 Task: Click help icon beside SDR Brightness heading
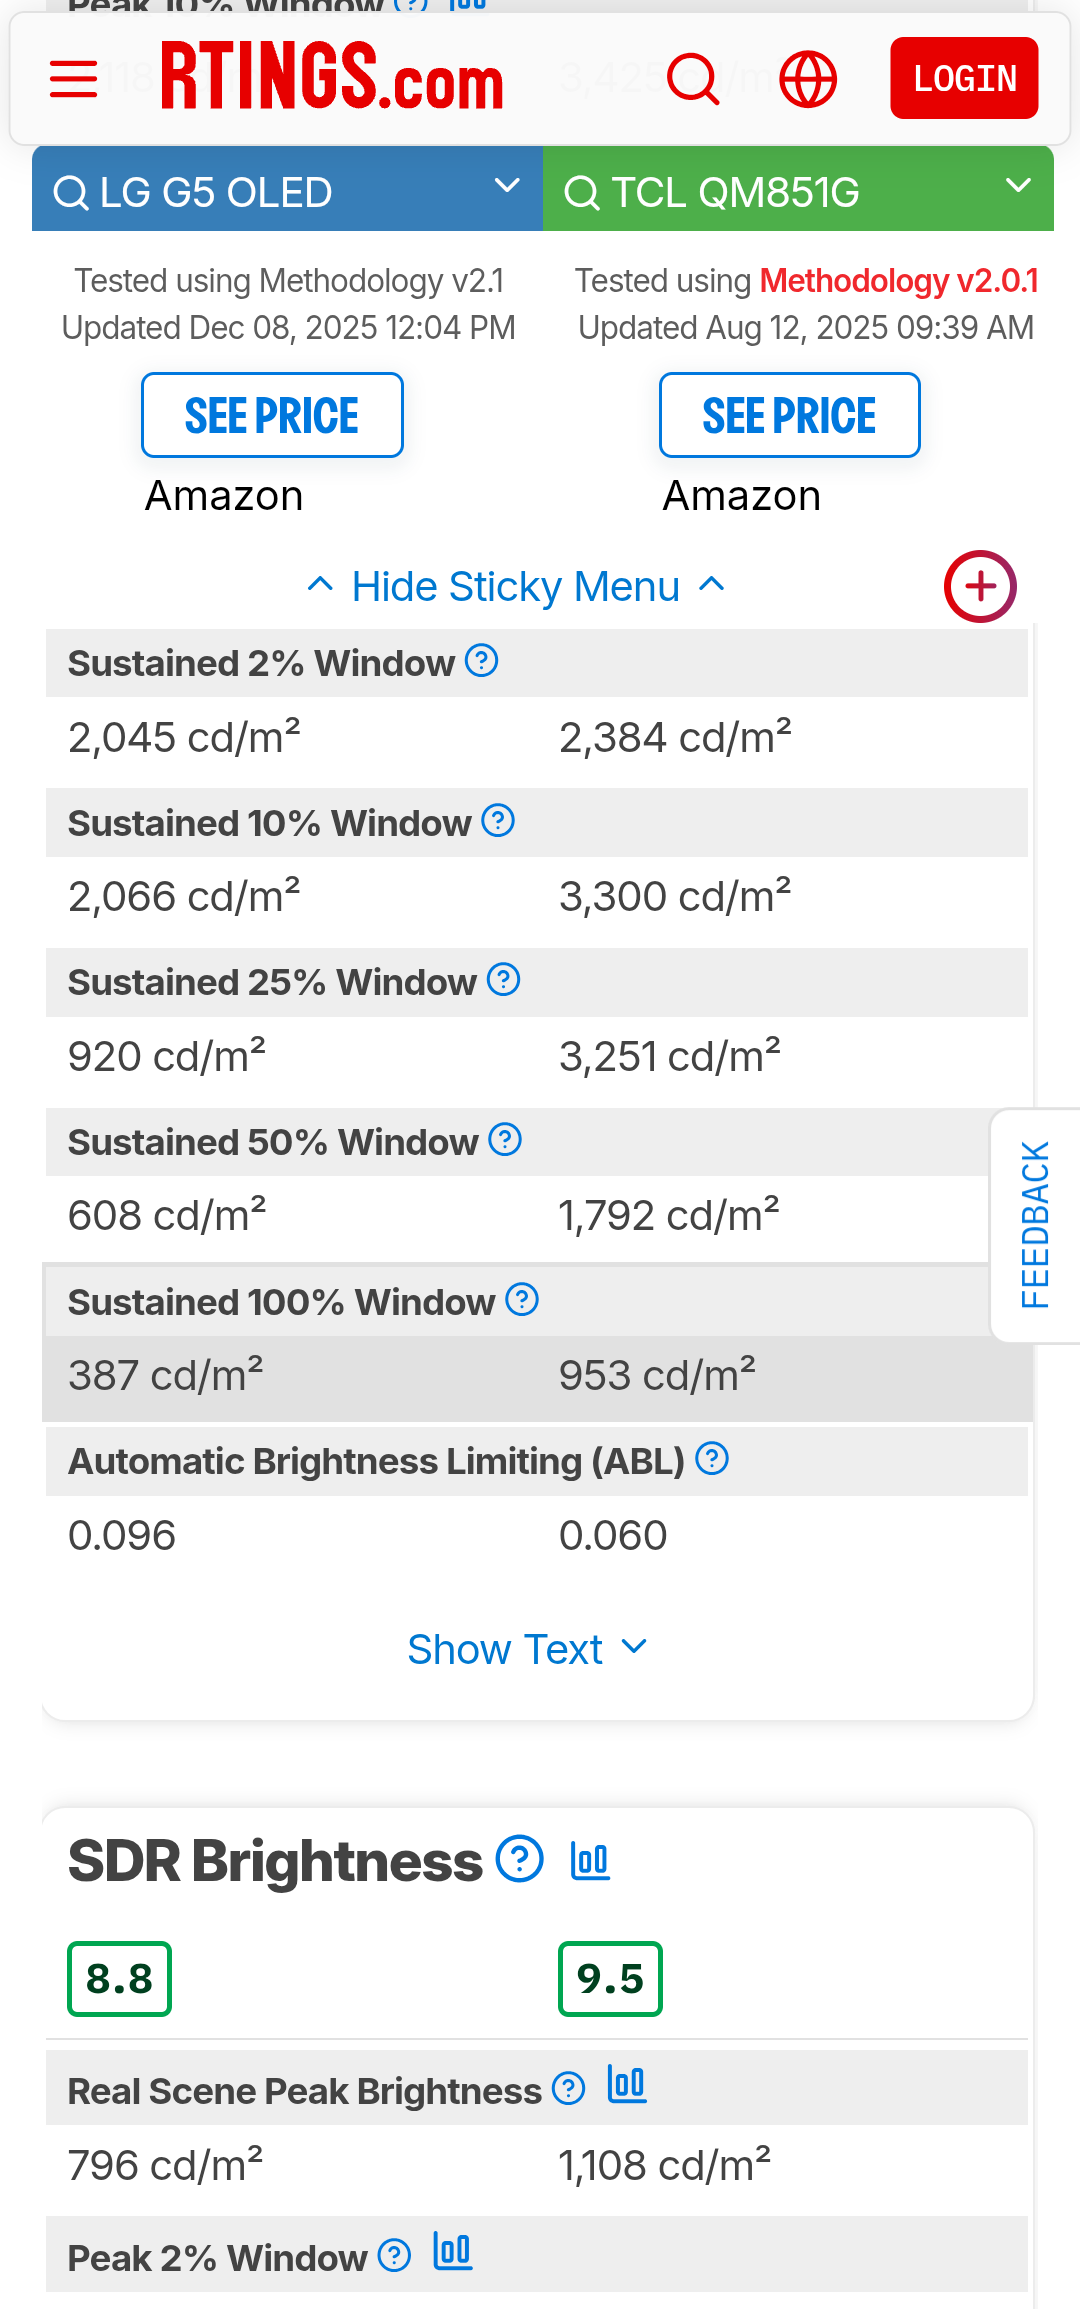pos(520,1859)
